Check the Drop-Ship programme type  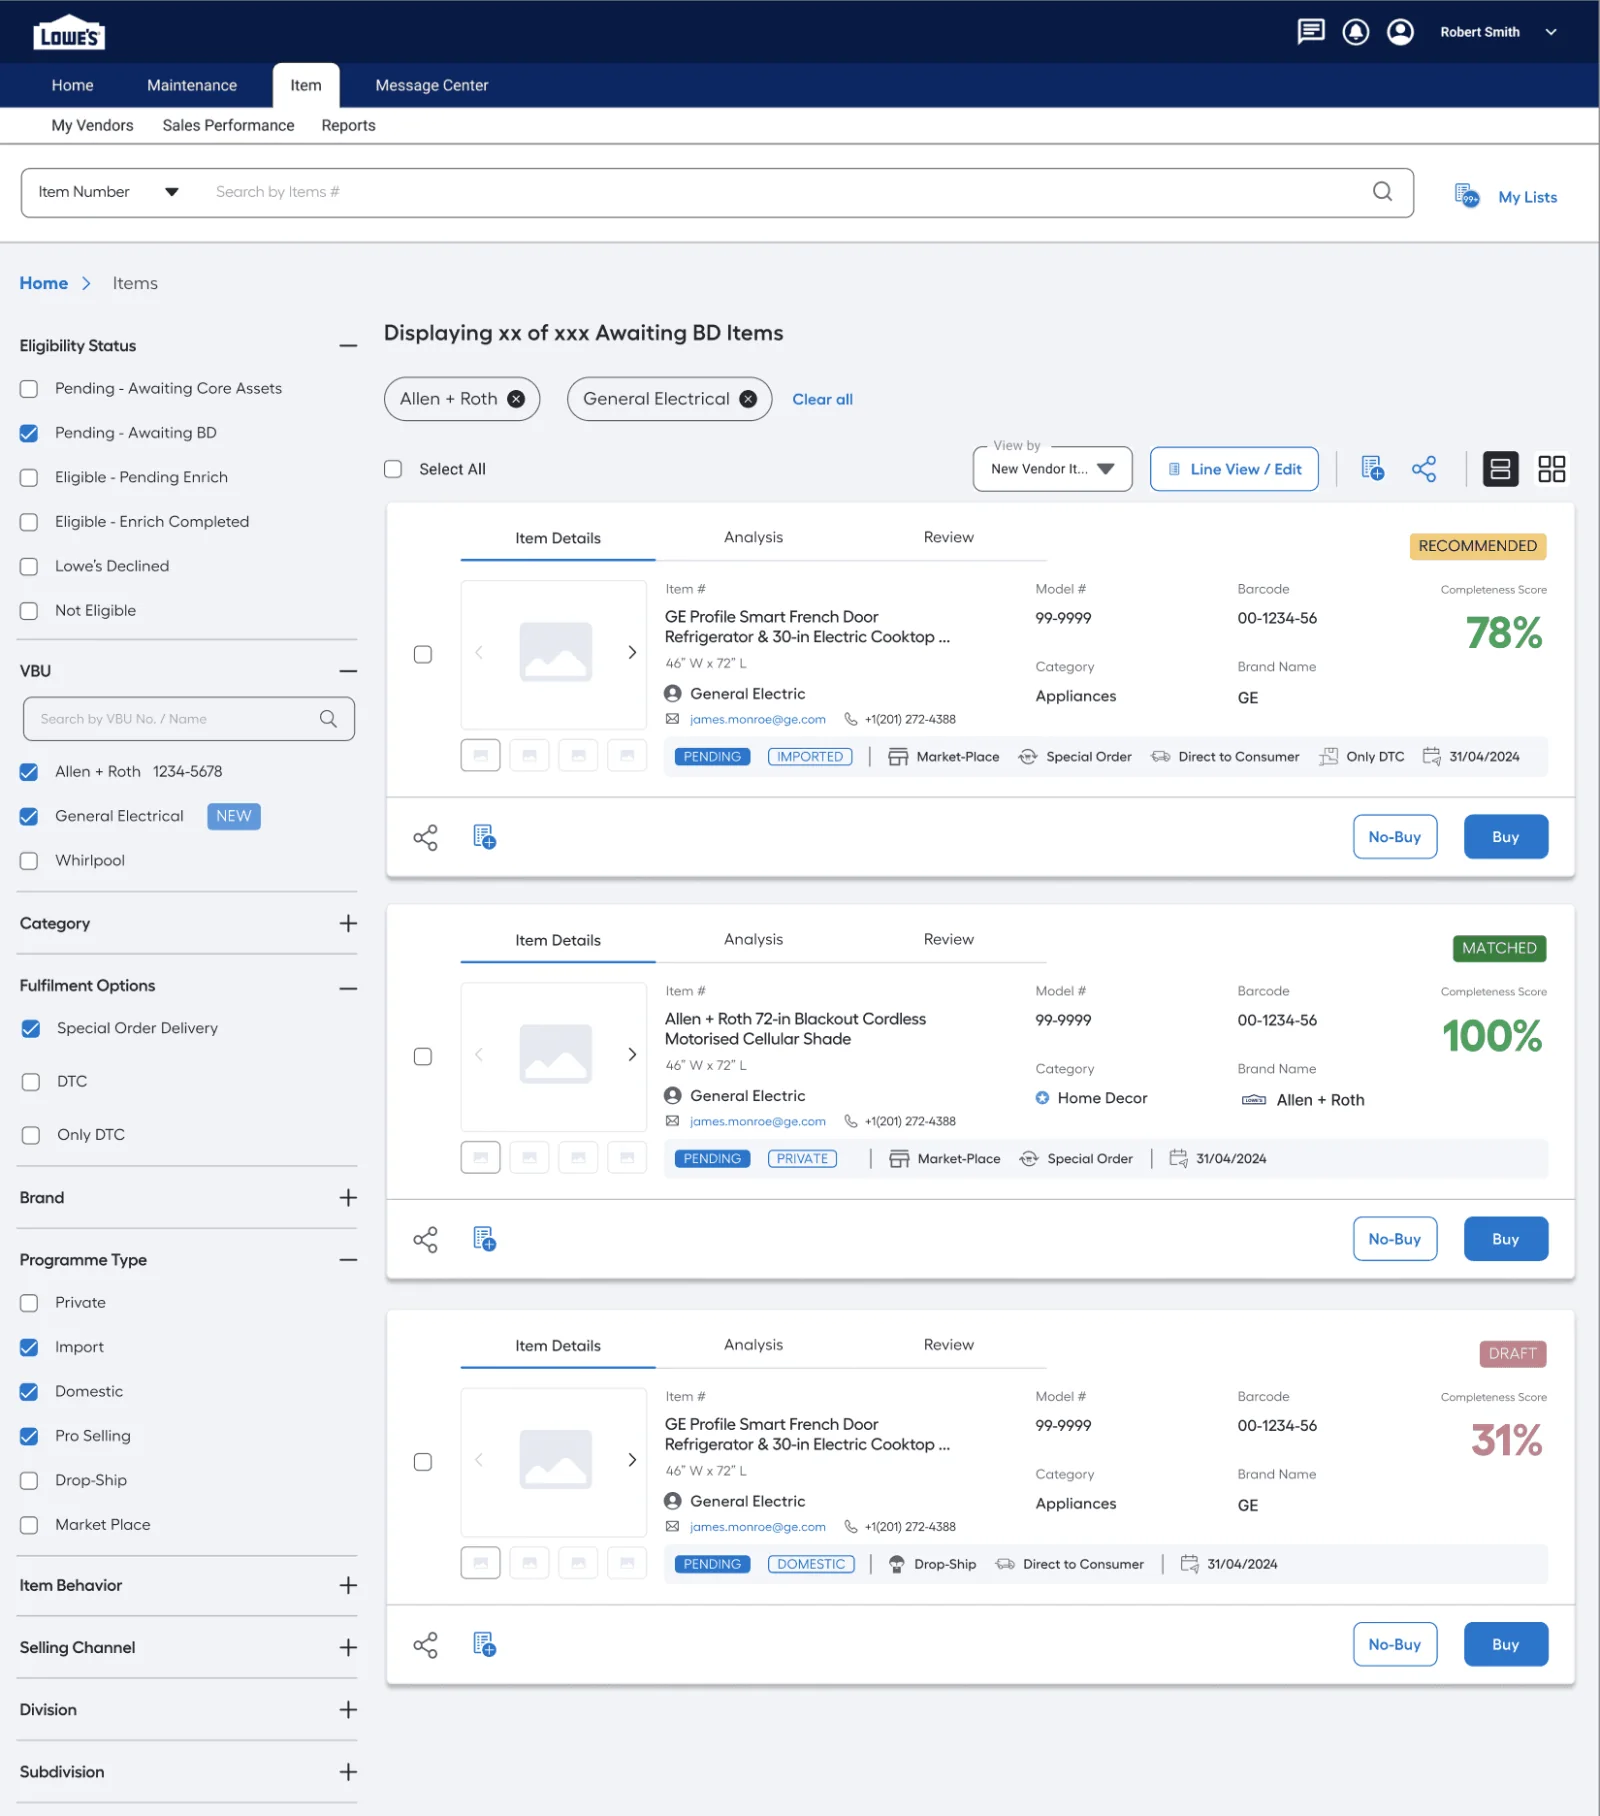click(x=29, y=1481)
